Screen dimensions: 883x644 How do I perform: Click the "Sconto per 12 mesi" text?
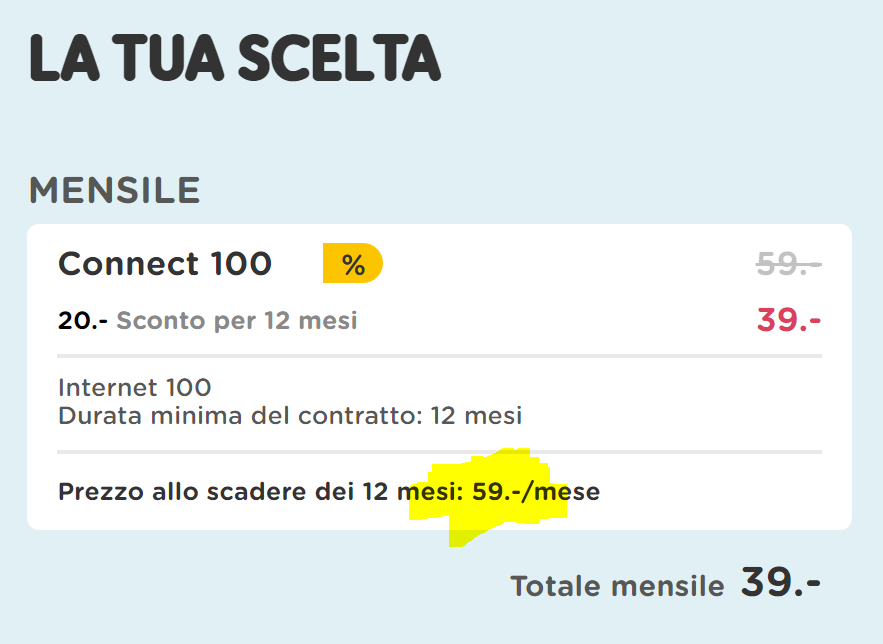click(x=237, y=321)
